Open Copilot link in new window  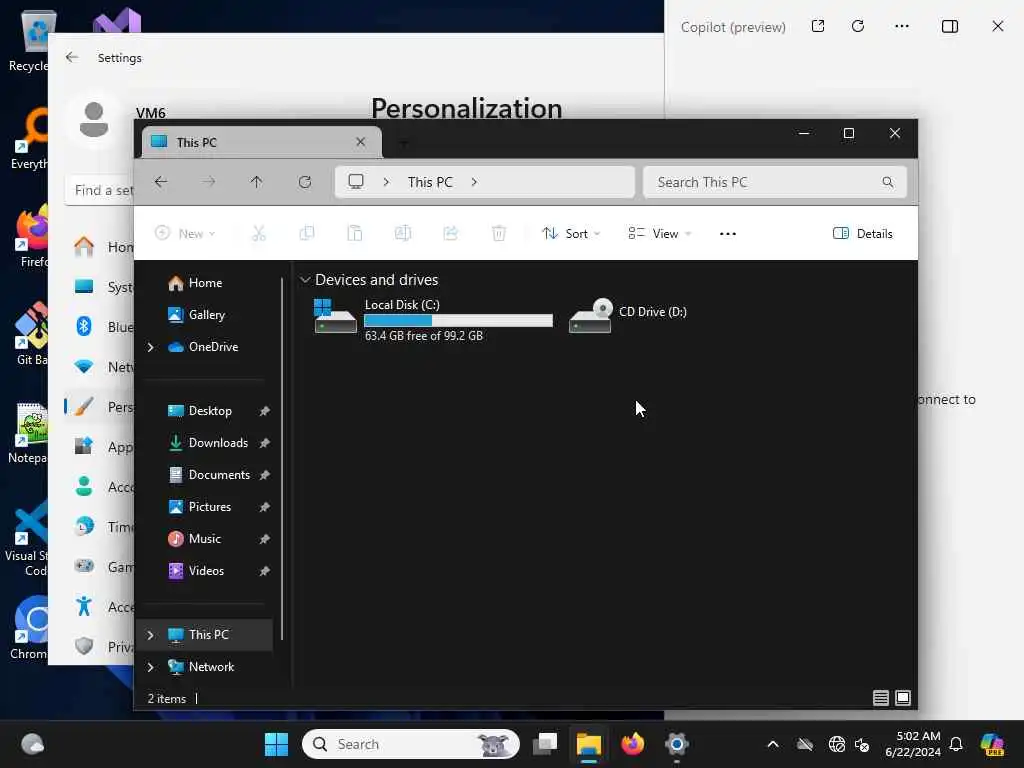point(818,26)
